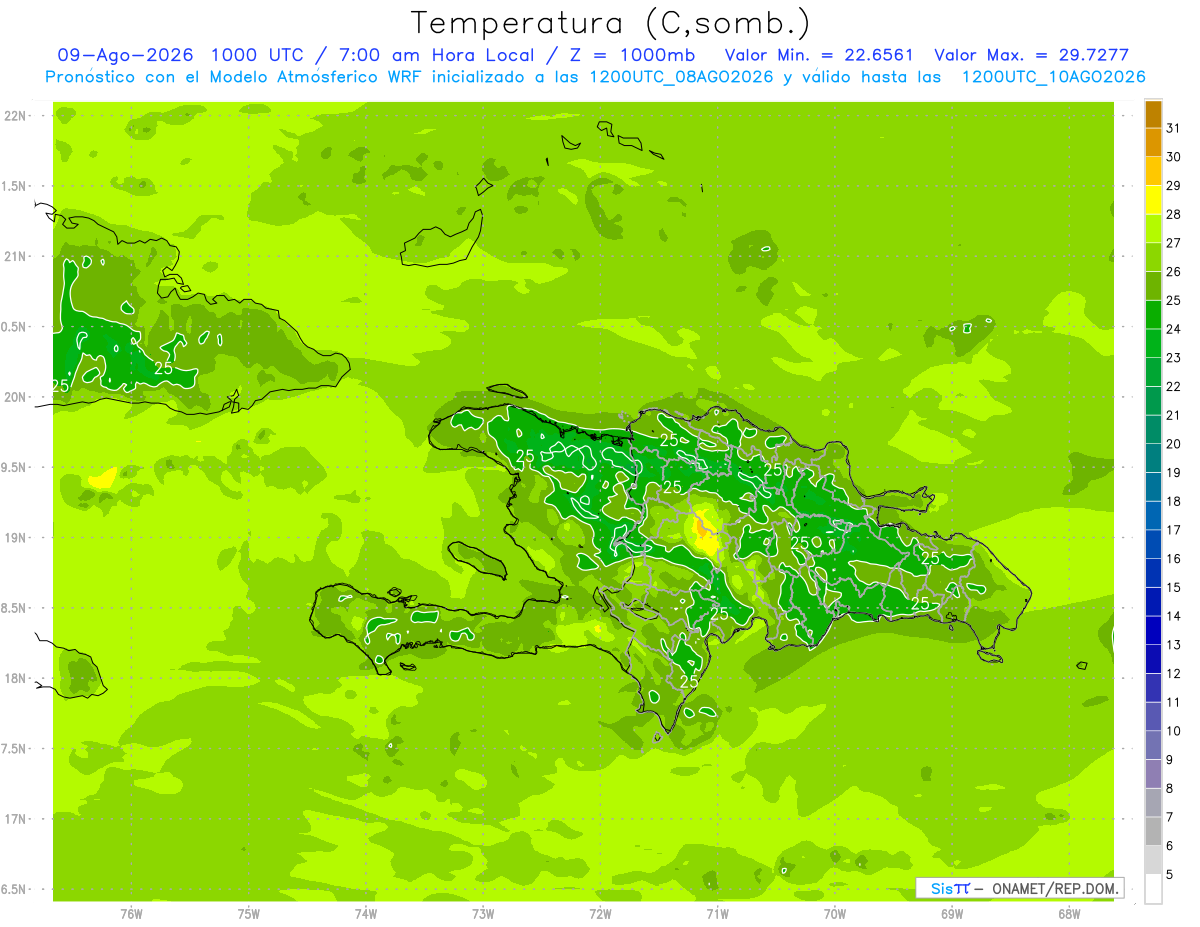Click the '31' value on the color scale
The image size is (1200, 927).
coord(1174,128)
